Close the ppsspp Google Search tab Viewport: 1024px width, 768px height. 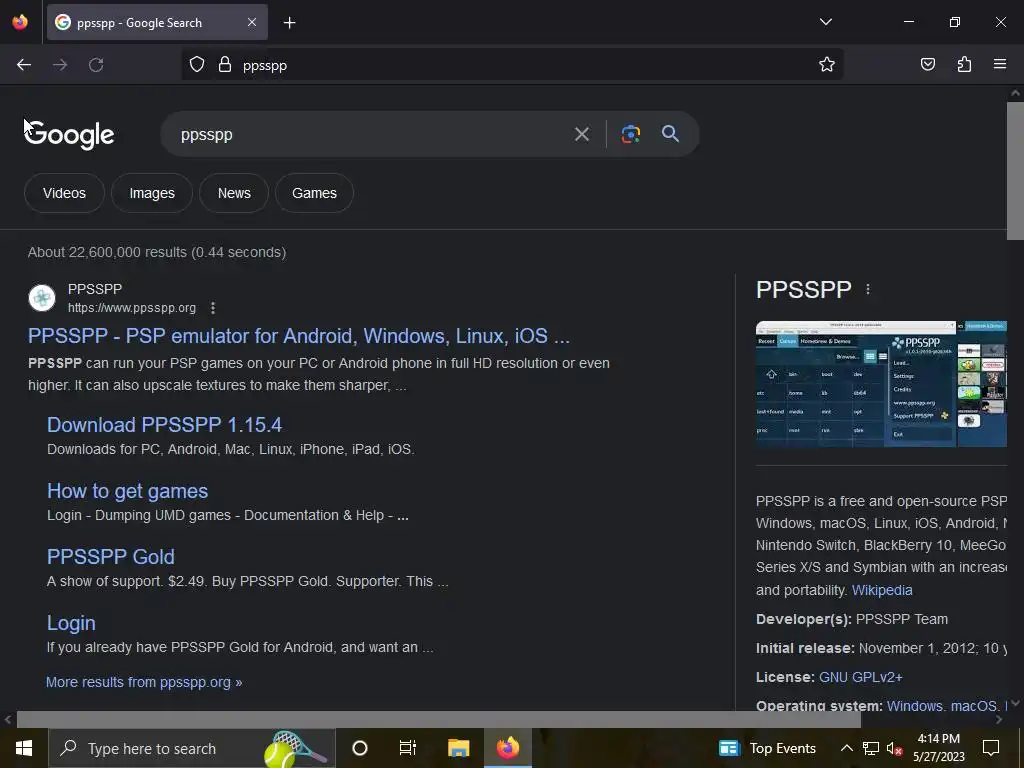[x=252, y=22]
